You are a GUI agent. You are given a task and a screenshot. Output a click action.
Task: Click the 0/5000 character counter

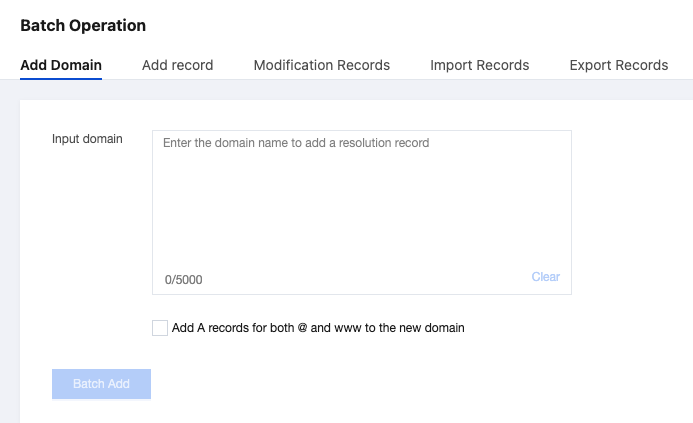point(184,280)
